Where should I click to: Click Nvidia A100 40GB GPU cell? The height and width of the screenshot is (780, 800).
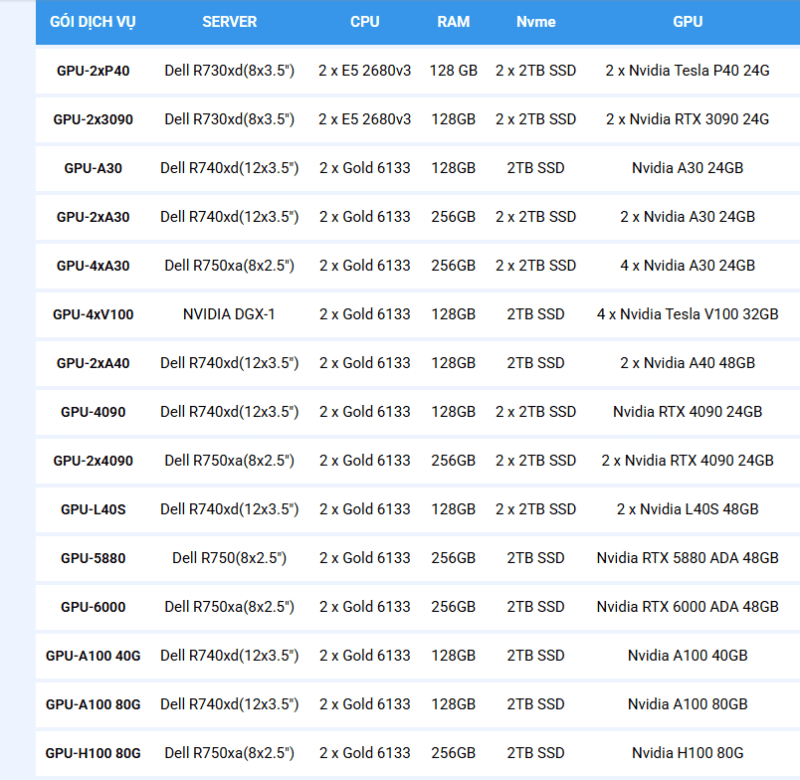pos(688,656)
